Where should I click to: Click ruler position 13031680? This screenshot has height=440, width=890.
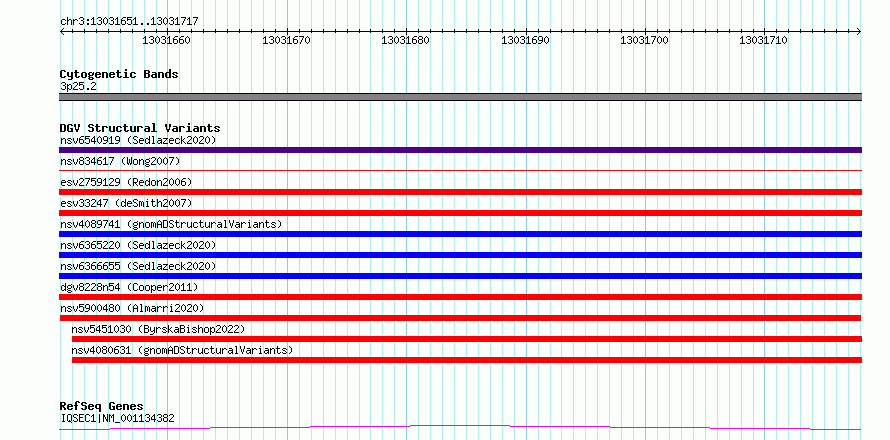405,40
